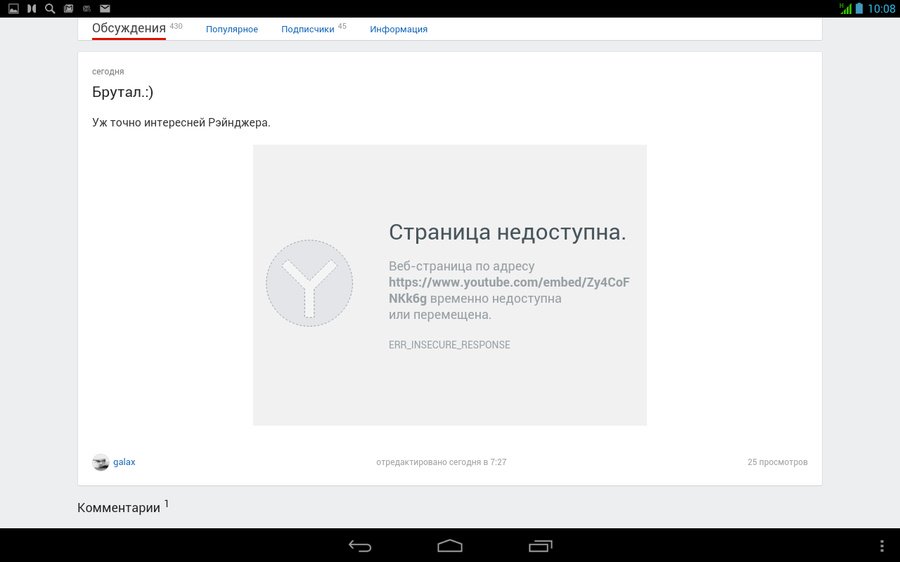Viewport: 900px width, 562px height.
Task: Switch to the Популярное tab
Action: tap(232, 29)
